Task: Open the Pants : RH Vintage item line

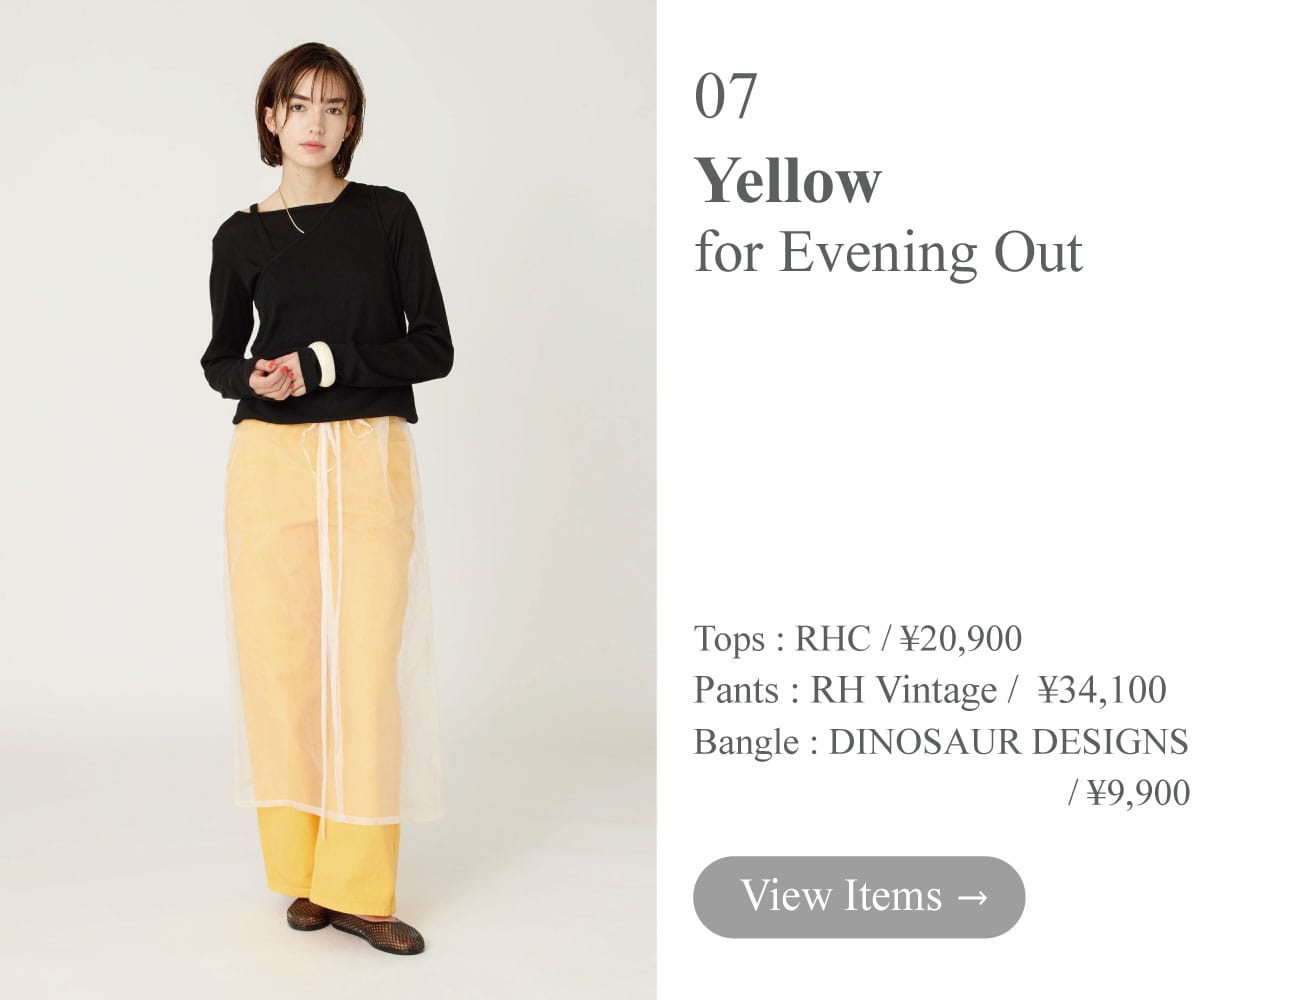Action: [930, 690]
